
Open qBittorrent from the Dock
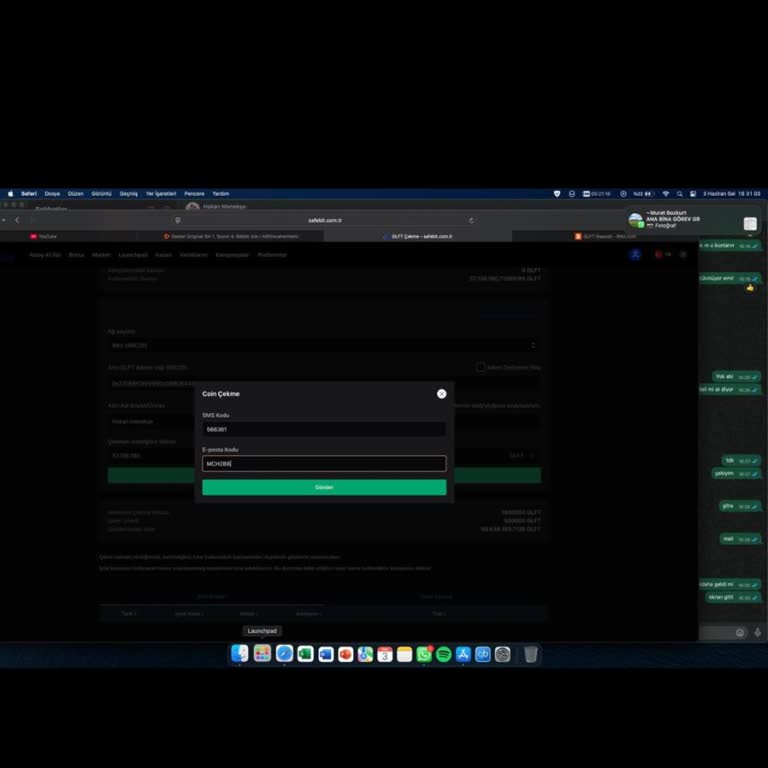(482, 654)
